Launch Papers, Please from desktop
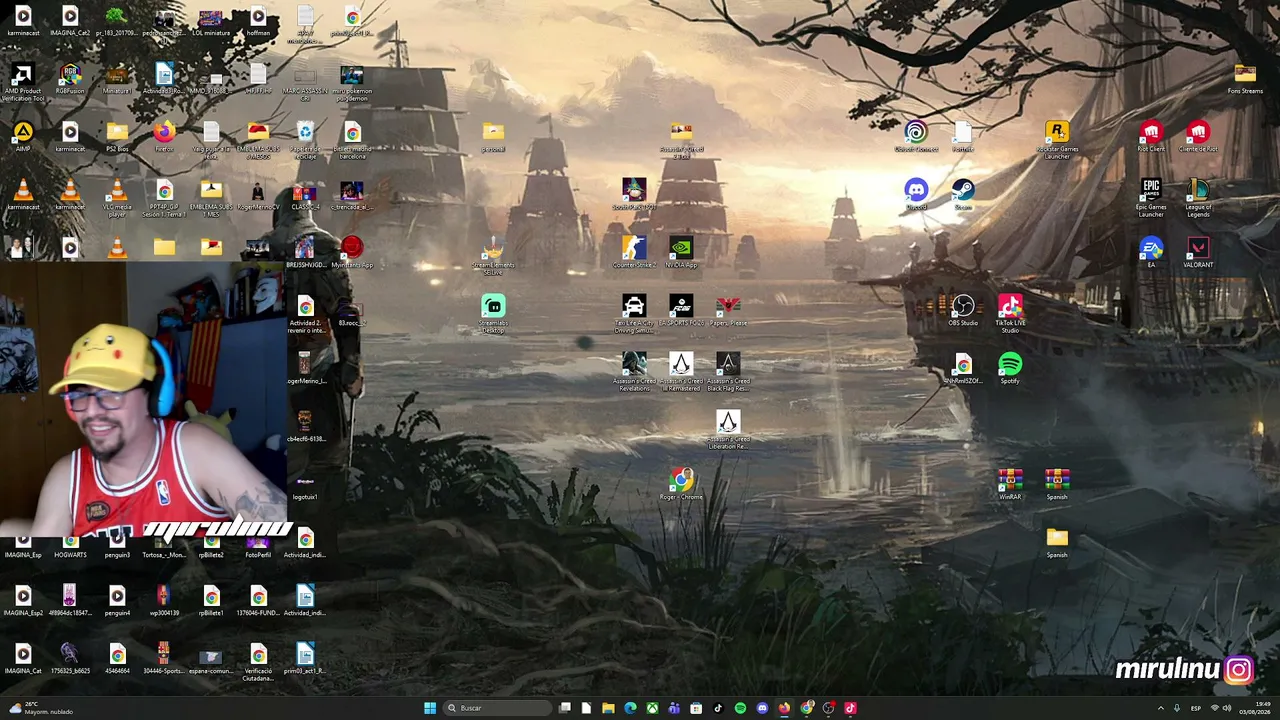Image resolution: width=1280 pixels, height=720 pixels. tap(728, 312)
